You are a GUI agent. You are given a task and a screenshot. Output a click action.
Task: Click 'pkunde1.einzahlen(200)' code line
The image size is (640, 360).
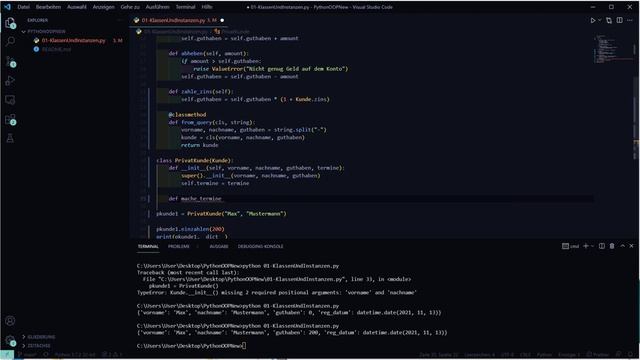pyautogui.click(x=190, y=229)
